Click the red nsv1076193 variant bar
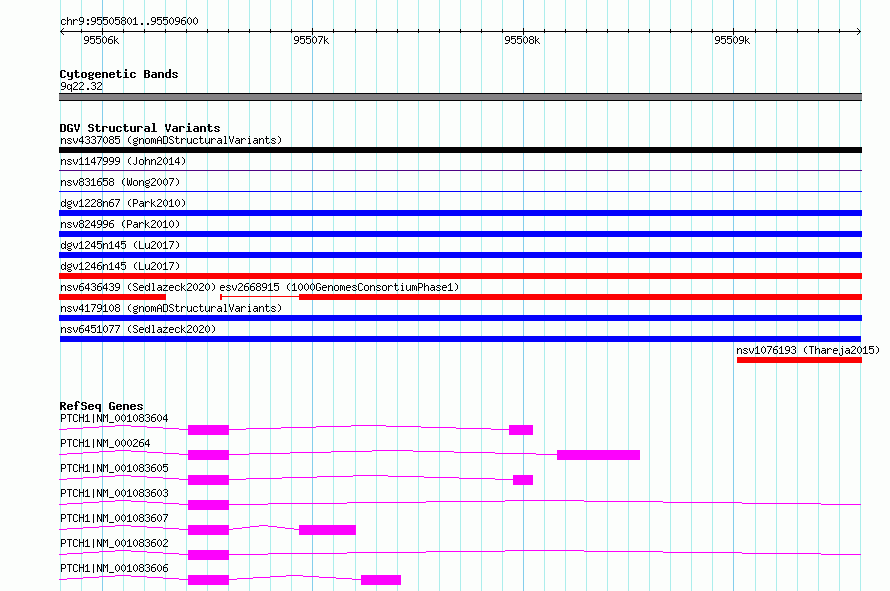Screen dimensions: 890x591 coord(799,360)
